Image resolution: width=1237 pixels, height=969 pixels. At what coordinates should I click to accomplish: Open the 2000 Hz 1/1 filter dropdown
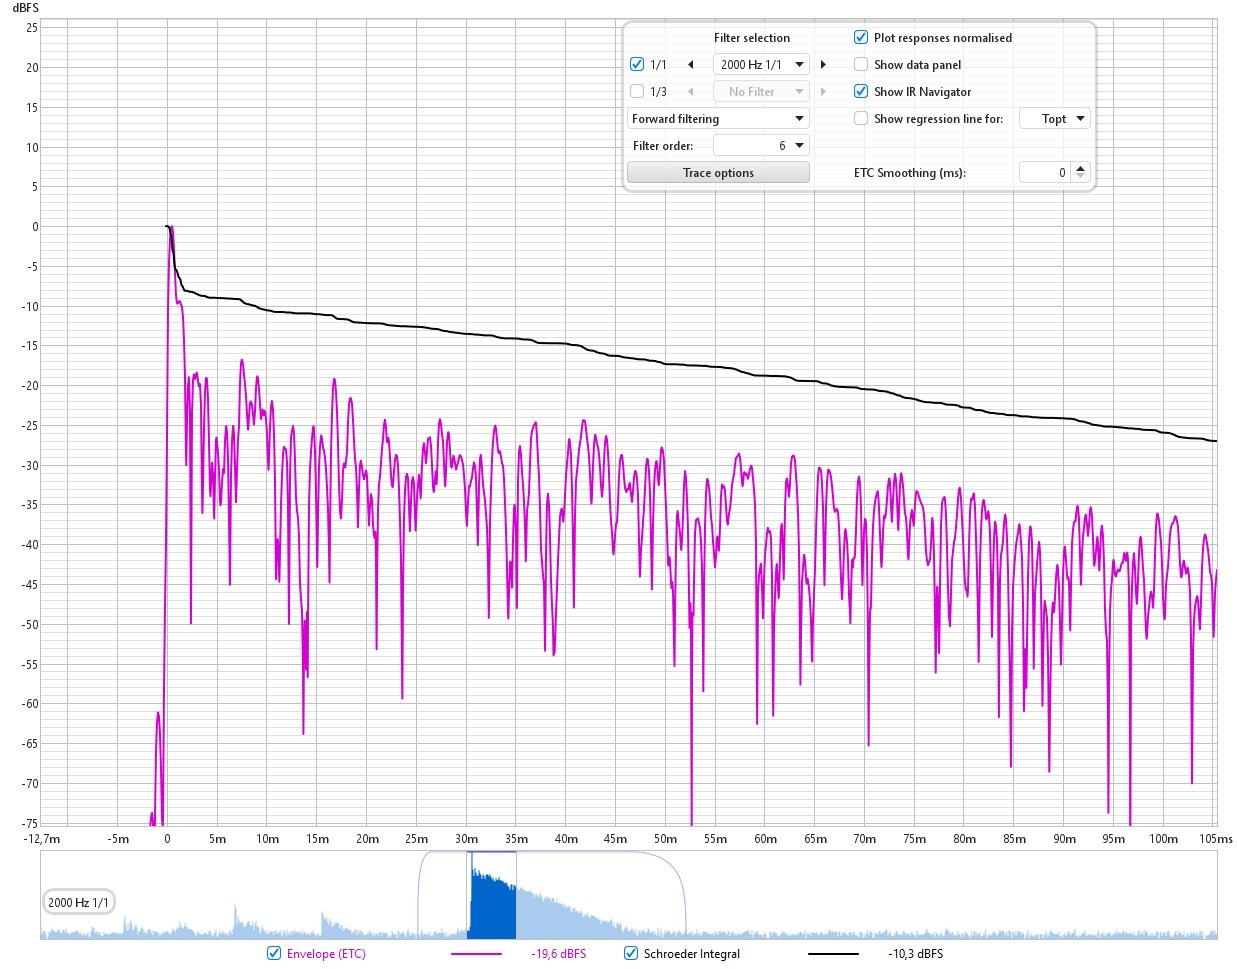pos(760,65)
